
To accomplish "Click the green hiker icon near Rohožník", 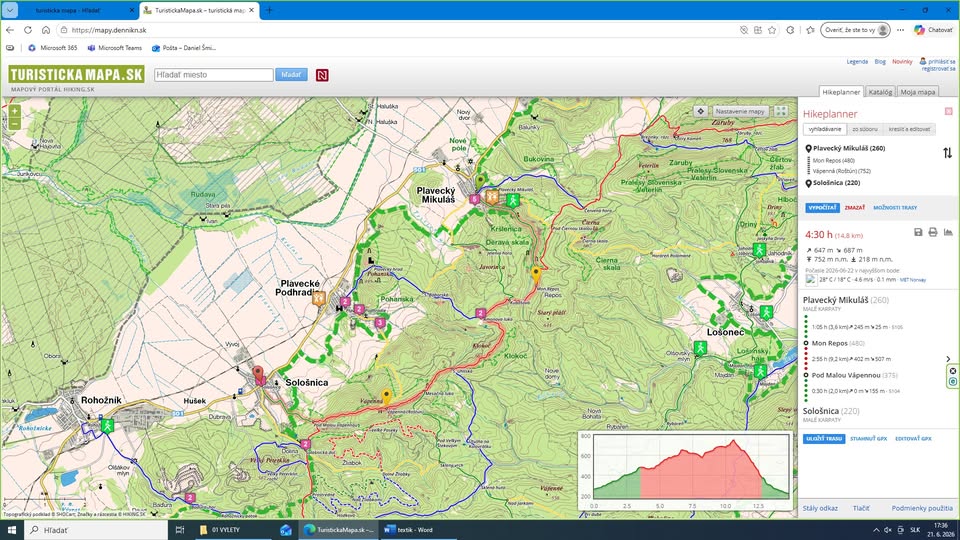I will (x=107, y=425).
